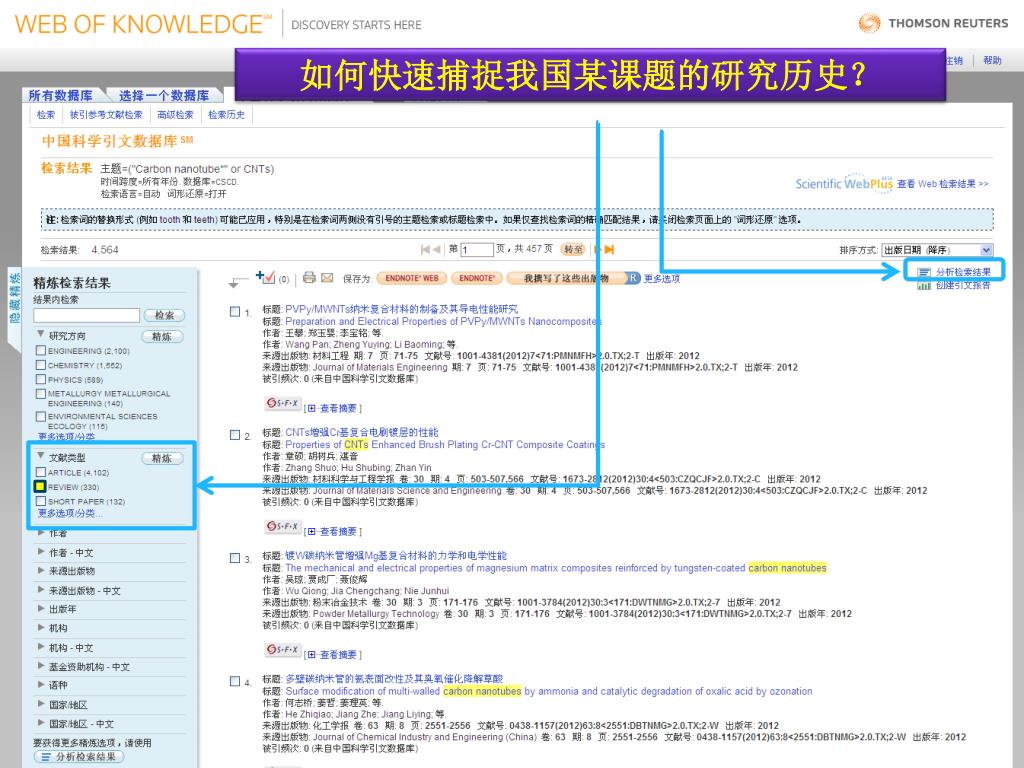Click the page number input field
This screenshot has width=1024, height=768.
[x=477, y=250]
